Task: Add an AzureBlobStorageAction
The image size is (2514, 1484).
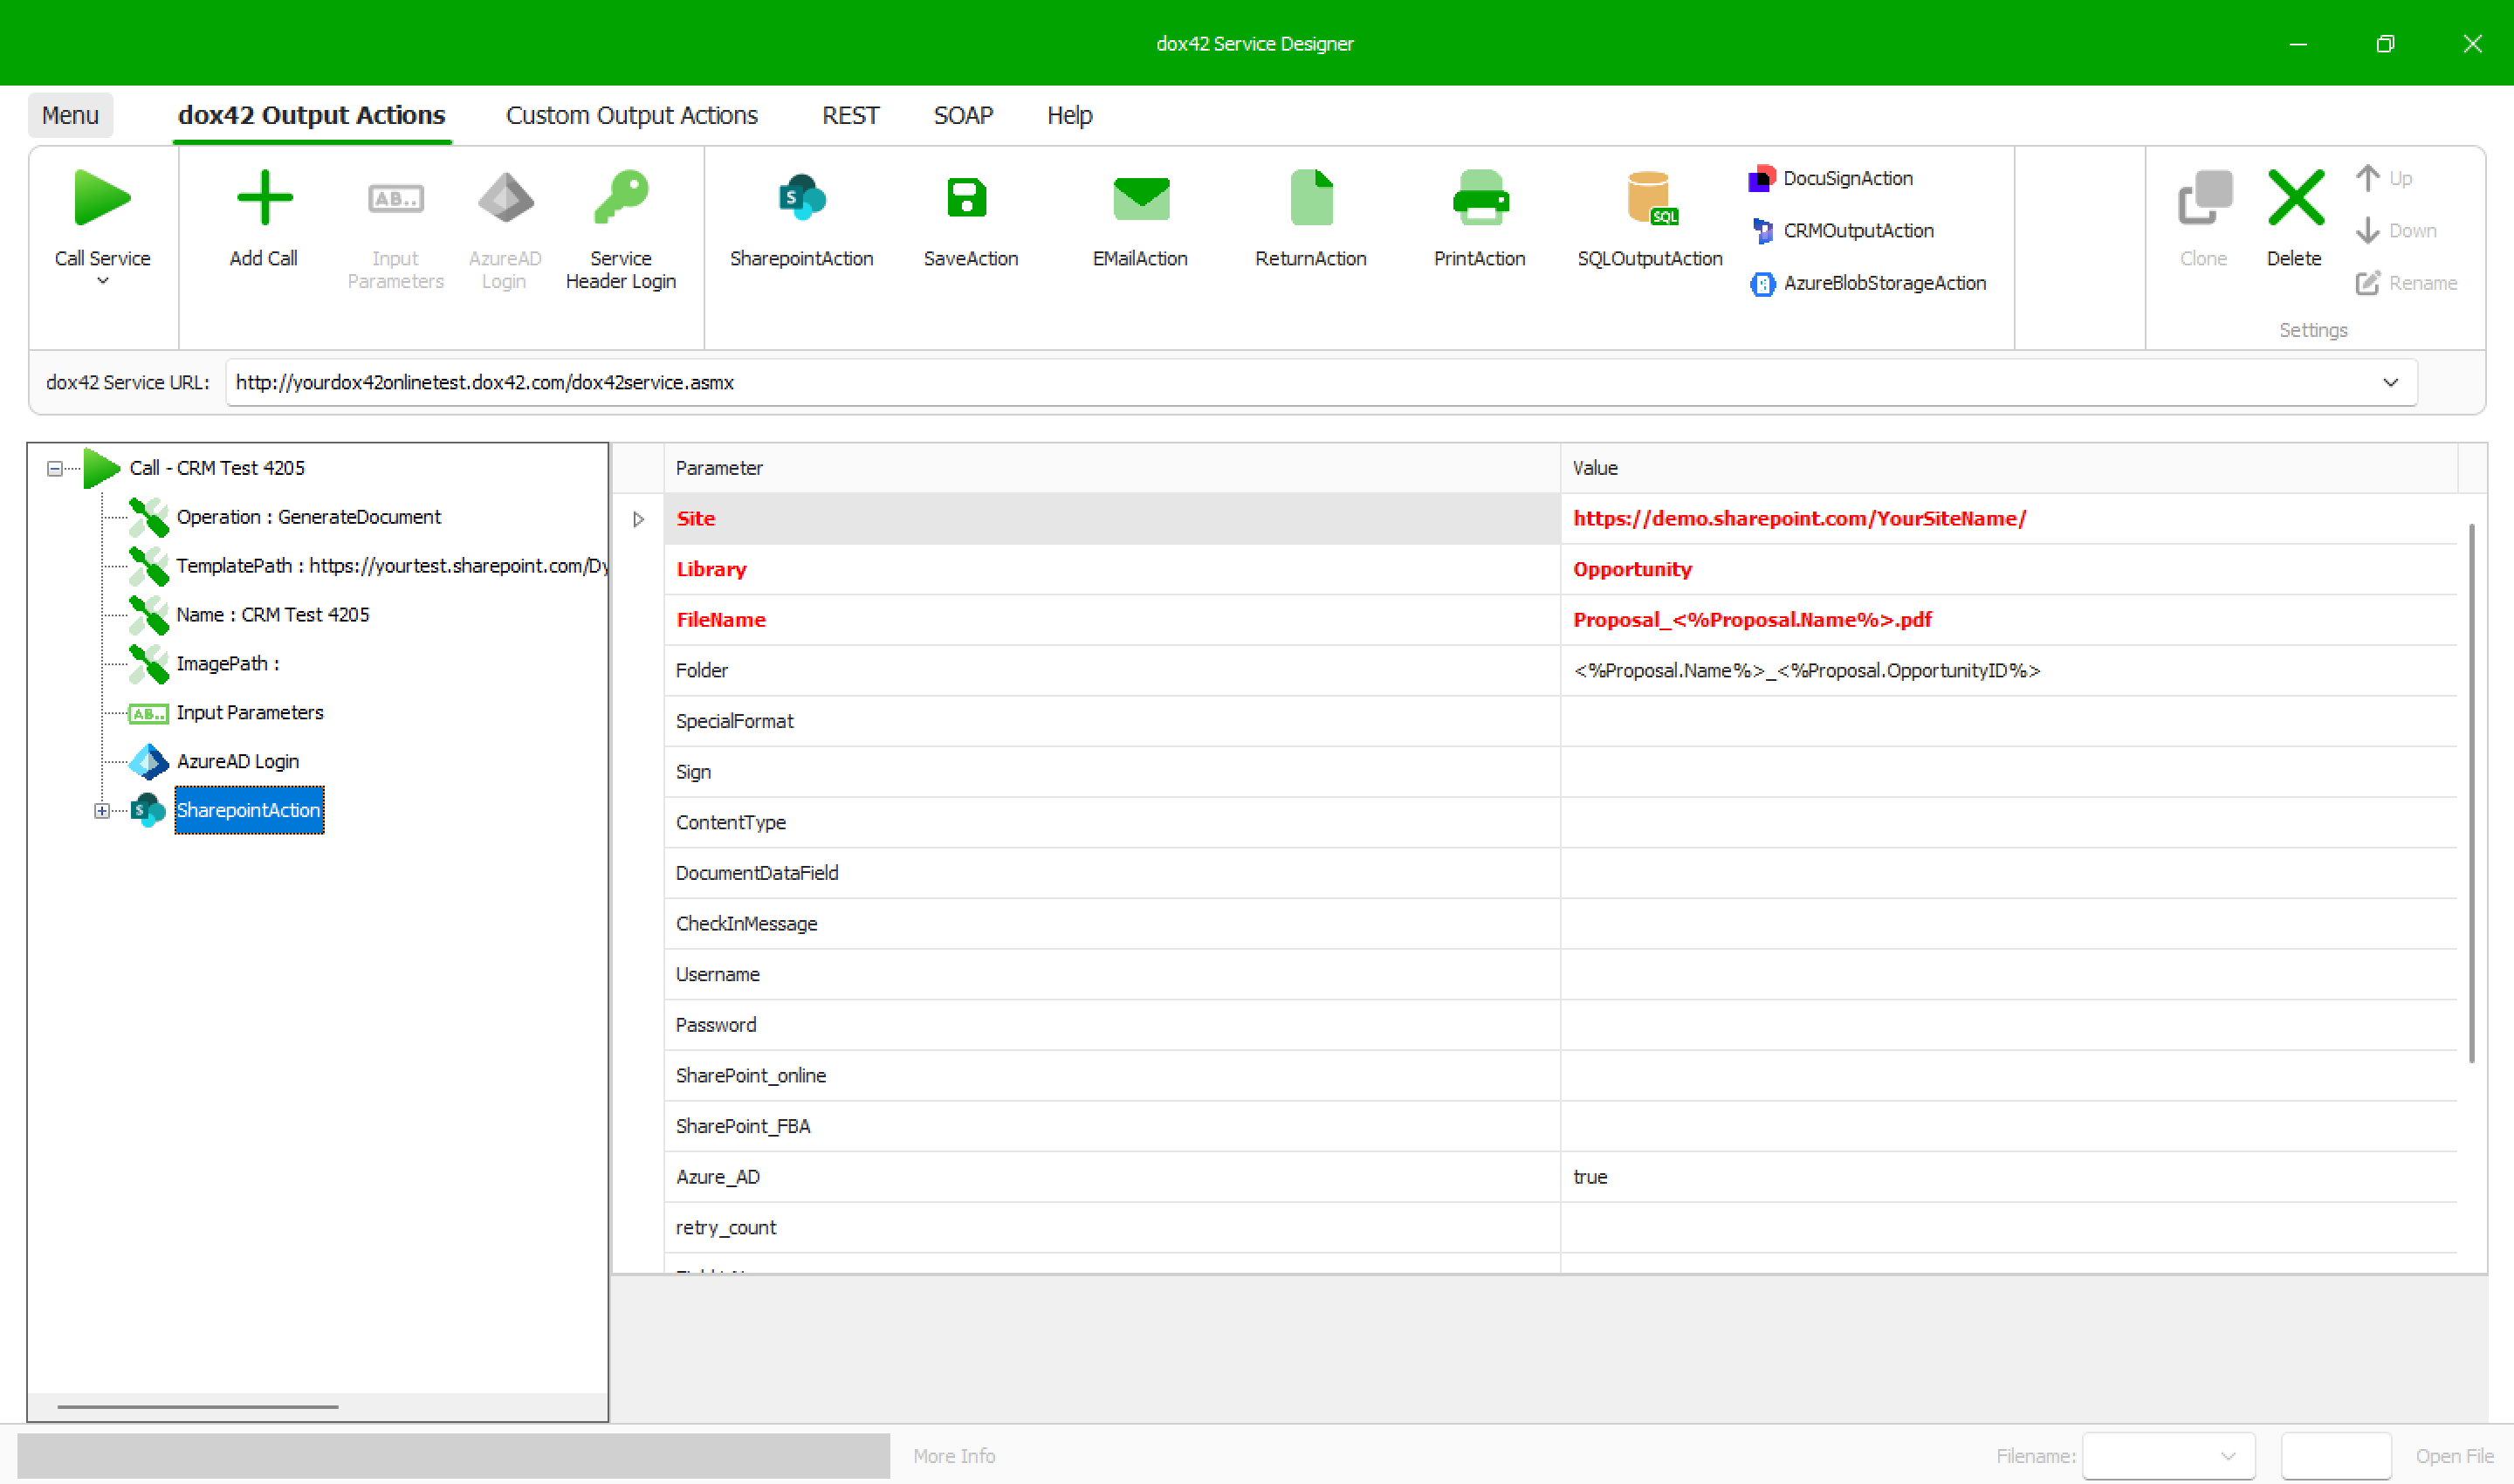Action: pyautogui.click(x=1867, y=283)
